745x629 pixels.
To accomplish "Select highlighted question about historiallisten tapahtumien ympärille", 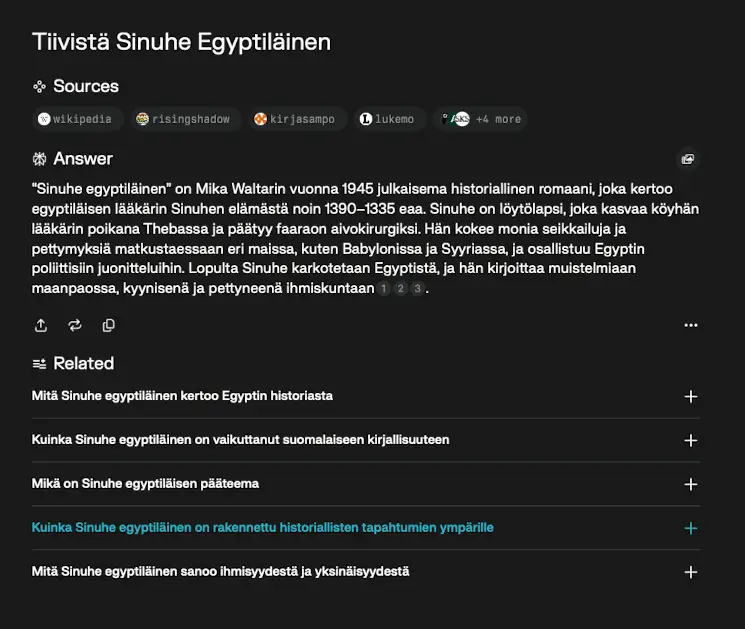I will (263, 527).
